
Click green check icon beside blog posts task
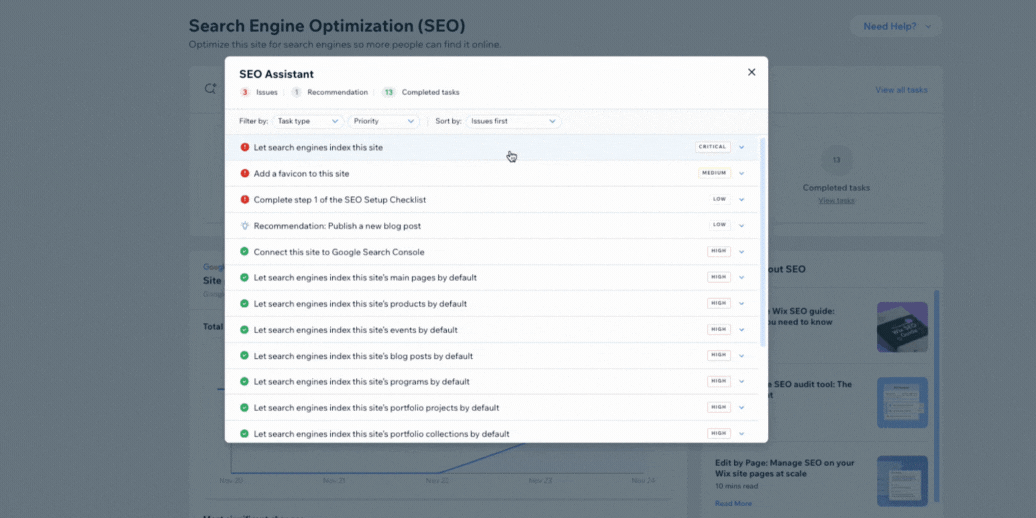(x=244, y=355)
